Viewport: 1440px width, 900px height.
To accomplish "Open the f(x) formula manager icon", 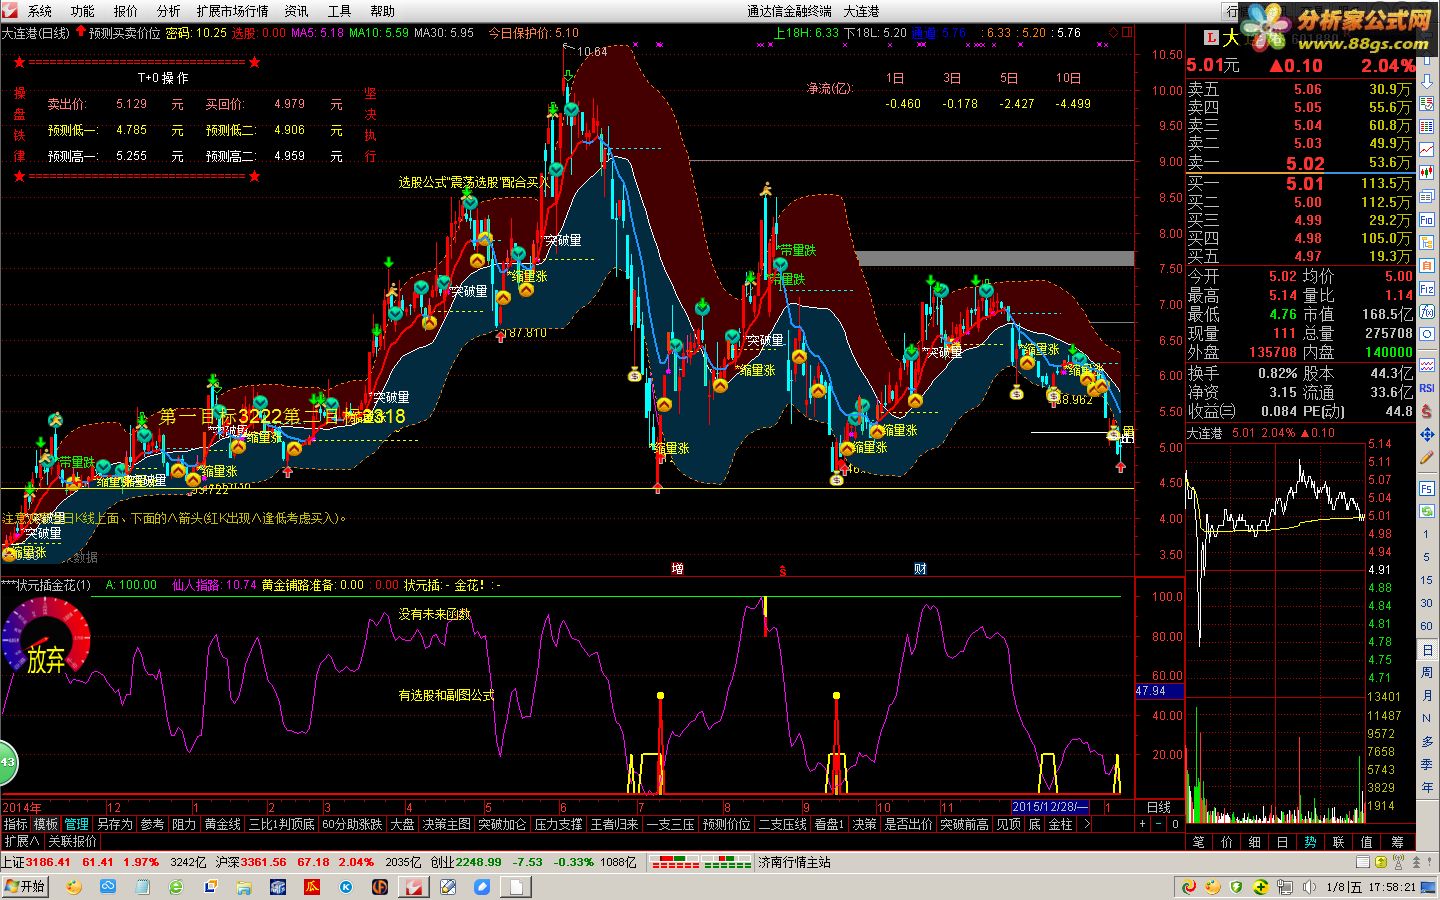I will click(1427, 311).
